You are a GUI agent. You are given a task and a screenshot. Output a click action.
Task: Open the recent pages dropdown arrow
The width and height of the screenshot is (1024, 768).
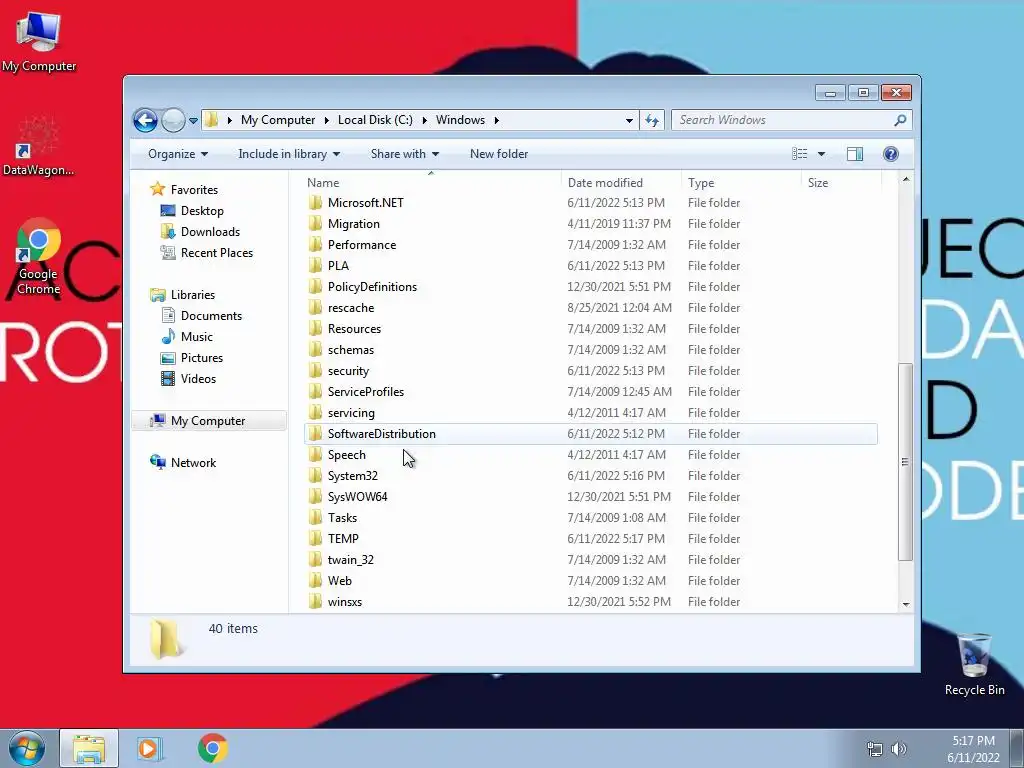193,121
